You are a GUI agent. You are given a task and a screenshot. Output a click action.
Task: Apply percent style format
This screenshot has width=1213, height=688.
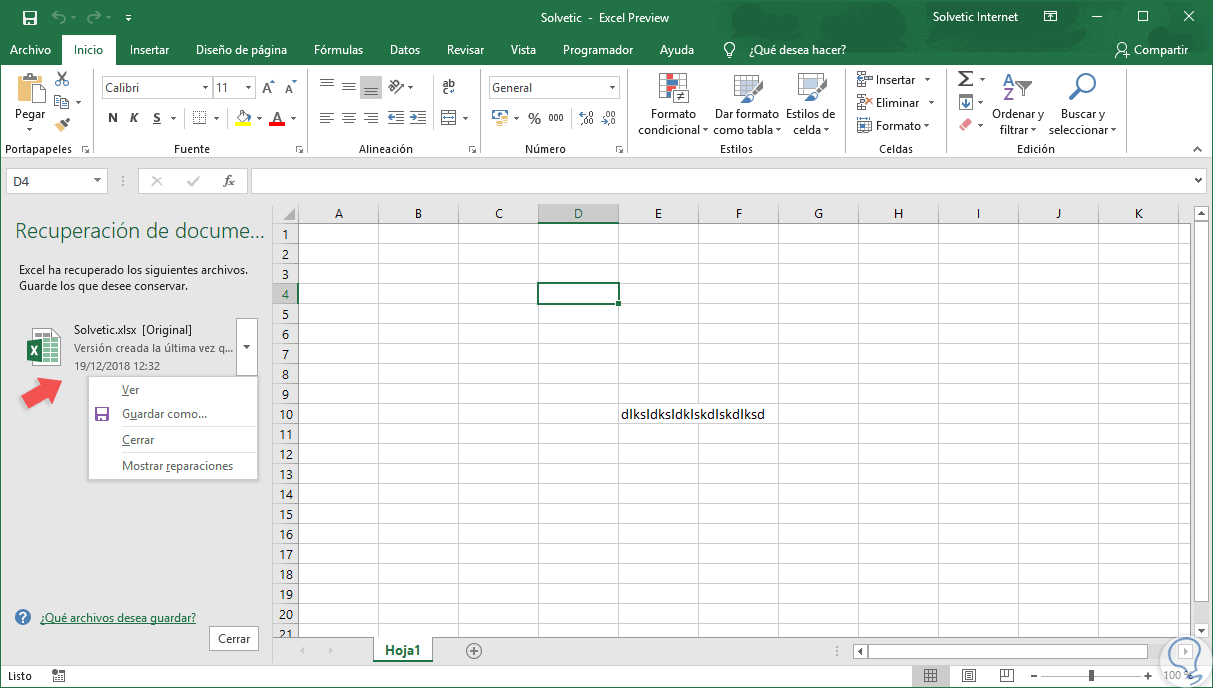(x=534, y=118)
